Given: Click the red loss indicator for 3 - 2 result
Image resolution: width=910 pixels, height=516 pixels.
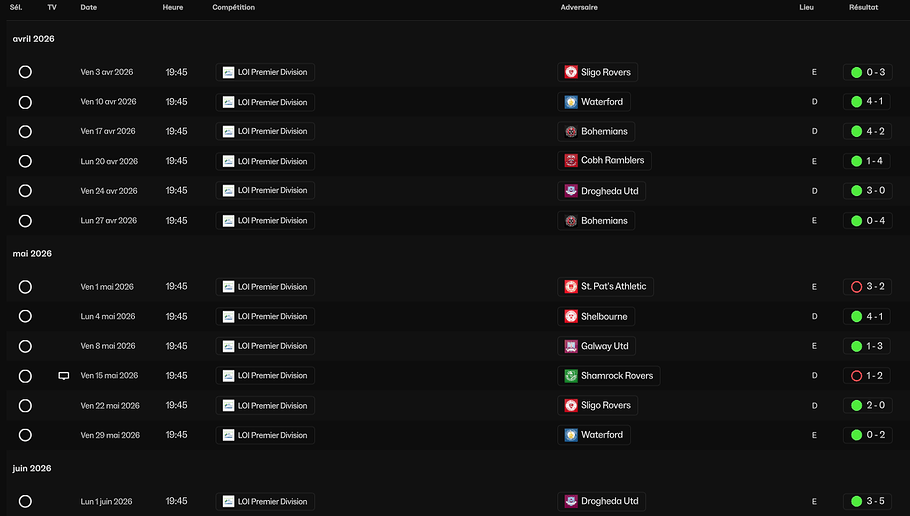Looking at the screenshot, I should coord(856,287).
